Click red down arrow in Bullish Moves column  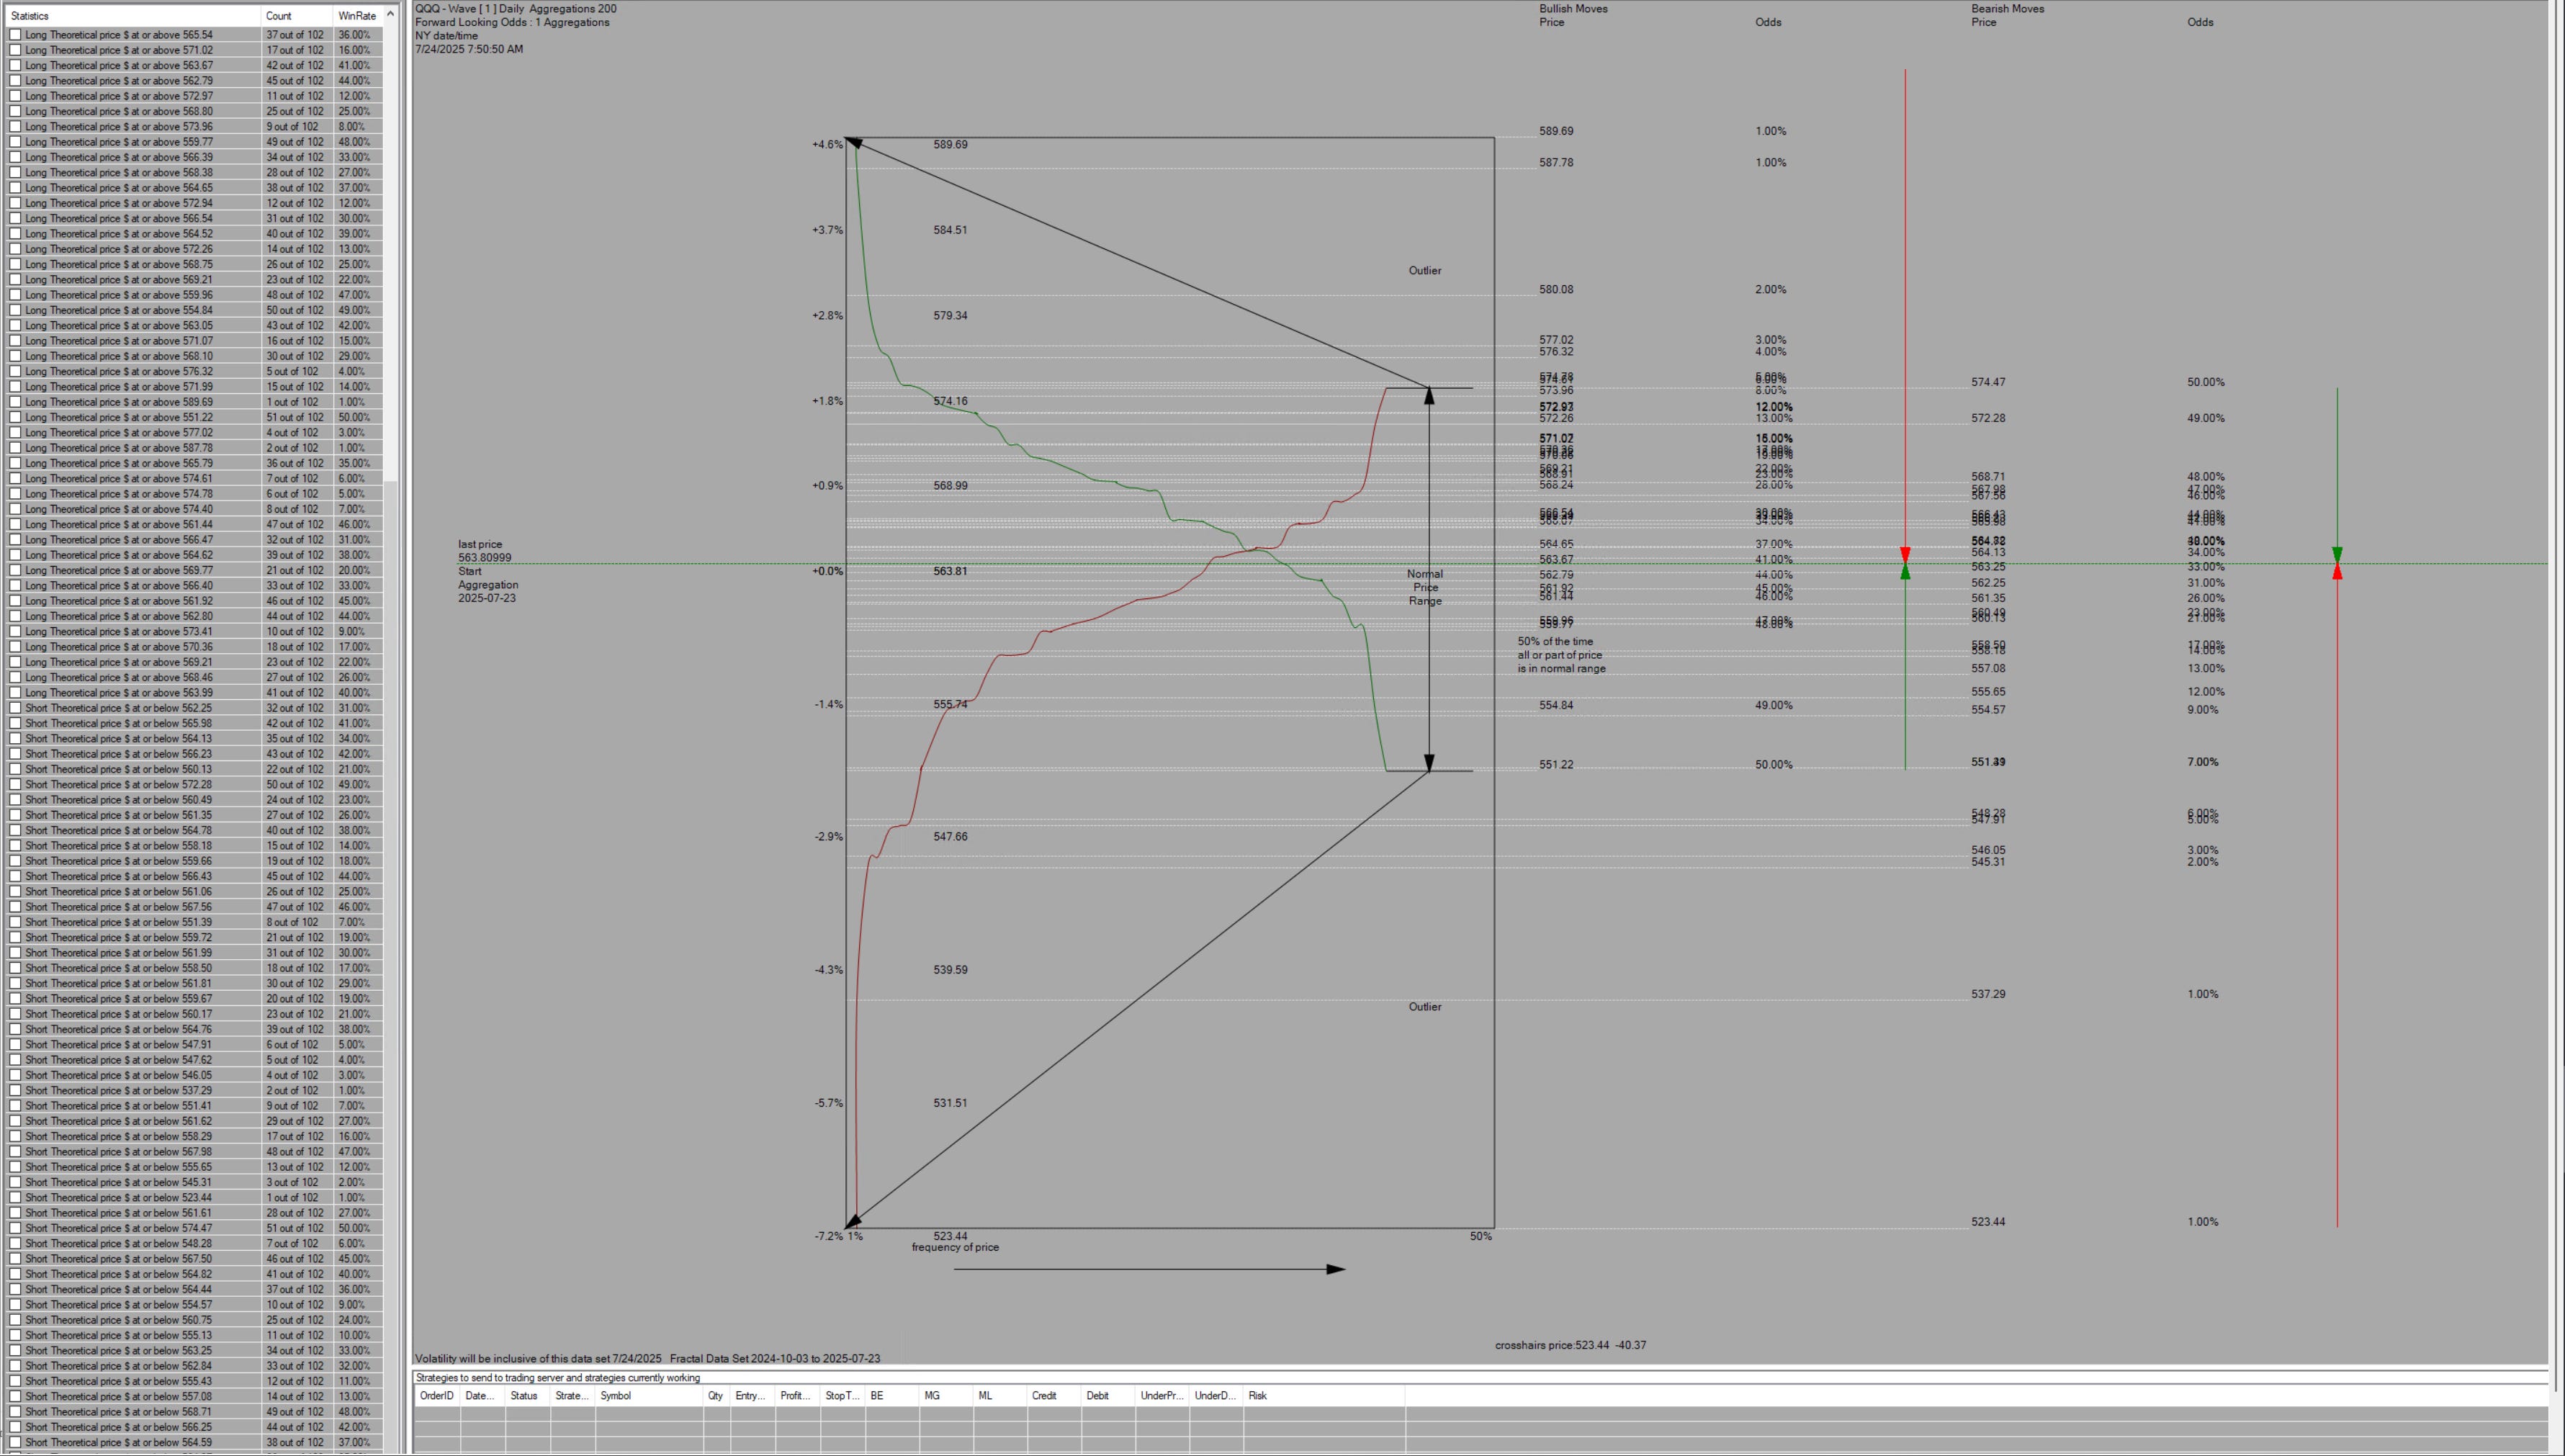coord(1905,554)
